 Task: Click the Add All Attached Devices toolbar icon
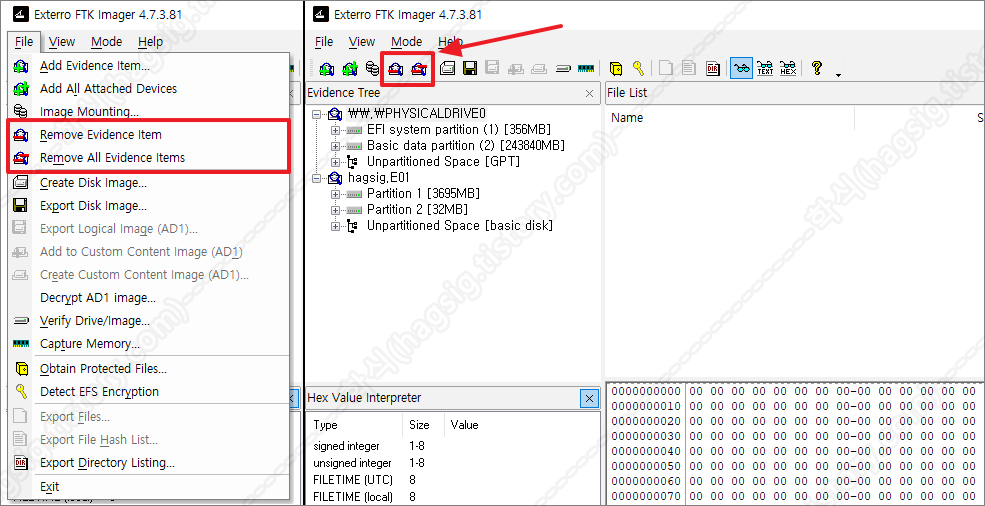click(350, 69)
